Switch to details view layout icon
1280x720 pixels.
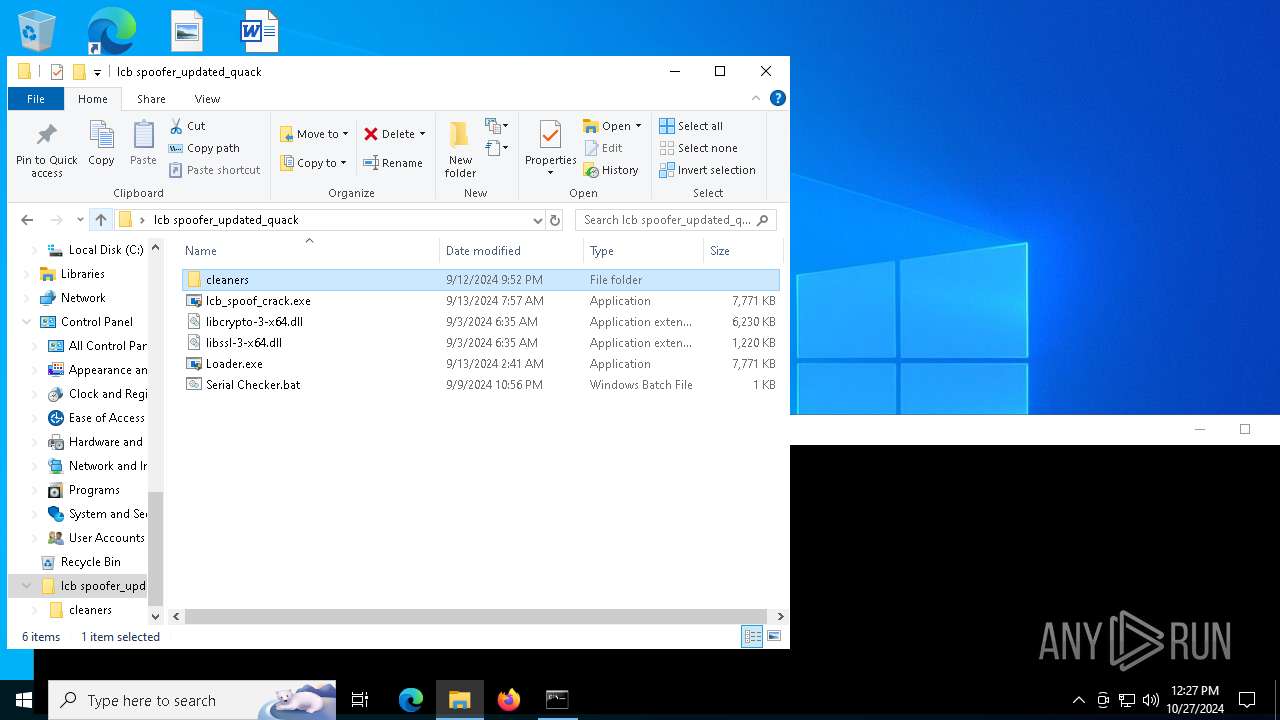tap(752, 637)
